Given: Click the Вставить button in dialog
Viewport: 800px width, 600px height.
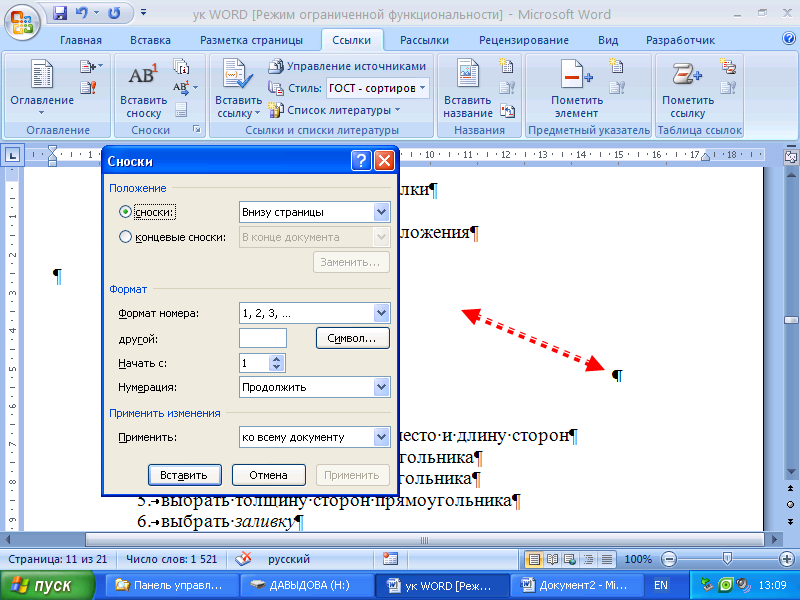Looking at the screenshot, I should coord(185,475).
